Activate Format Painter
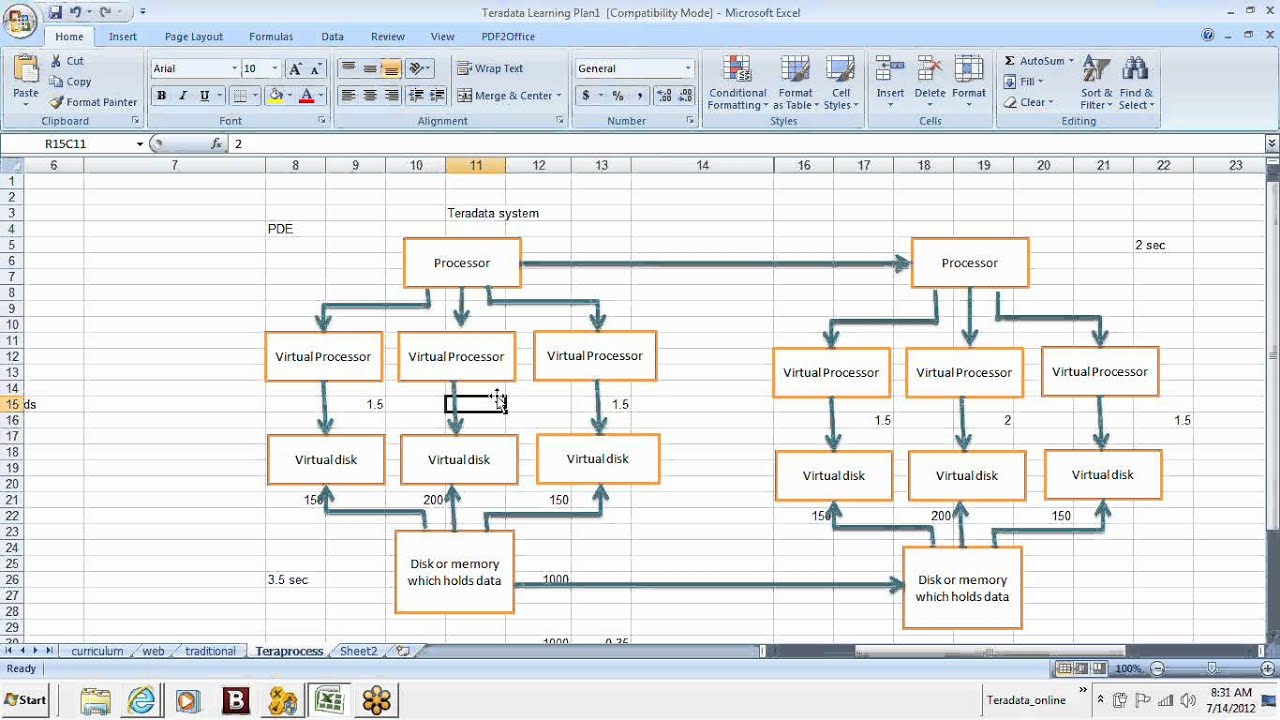 pos(93,102)
